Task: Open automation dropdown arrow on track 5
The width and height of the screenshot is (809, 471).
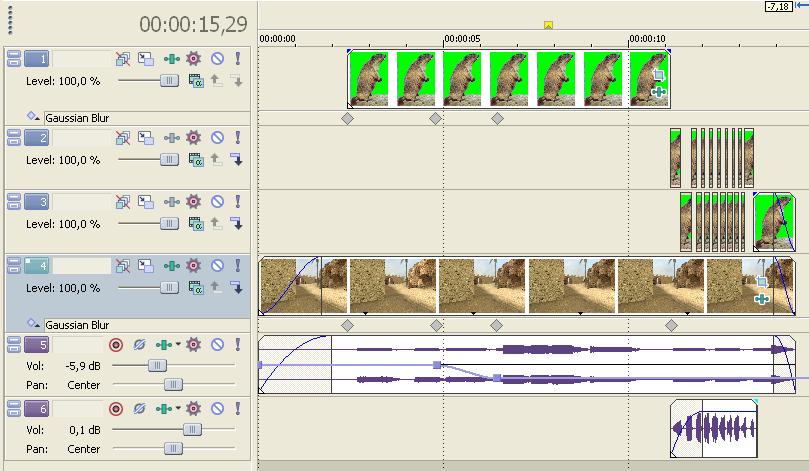Action: (179, 344)
